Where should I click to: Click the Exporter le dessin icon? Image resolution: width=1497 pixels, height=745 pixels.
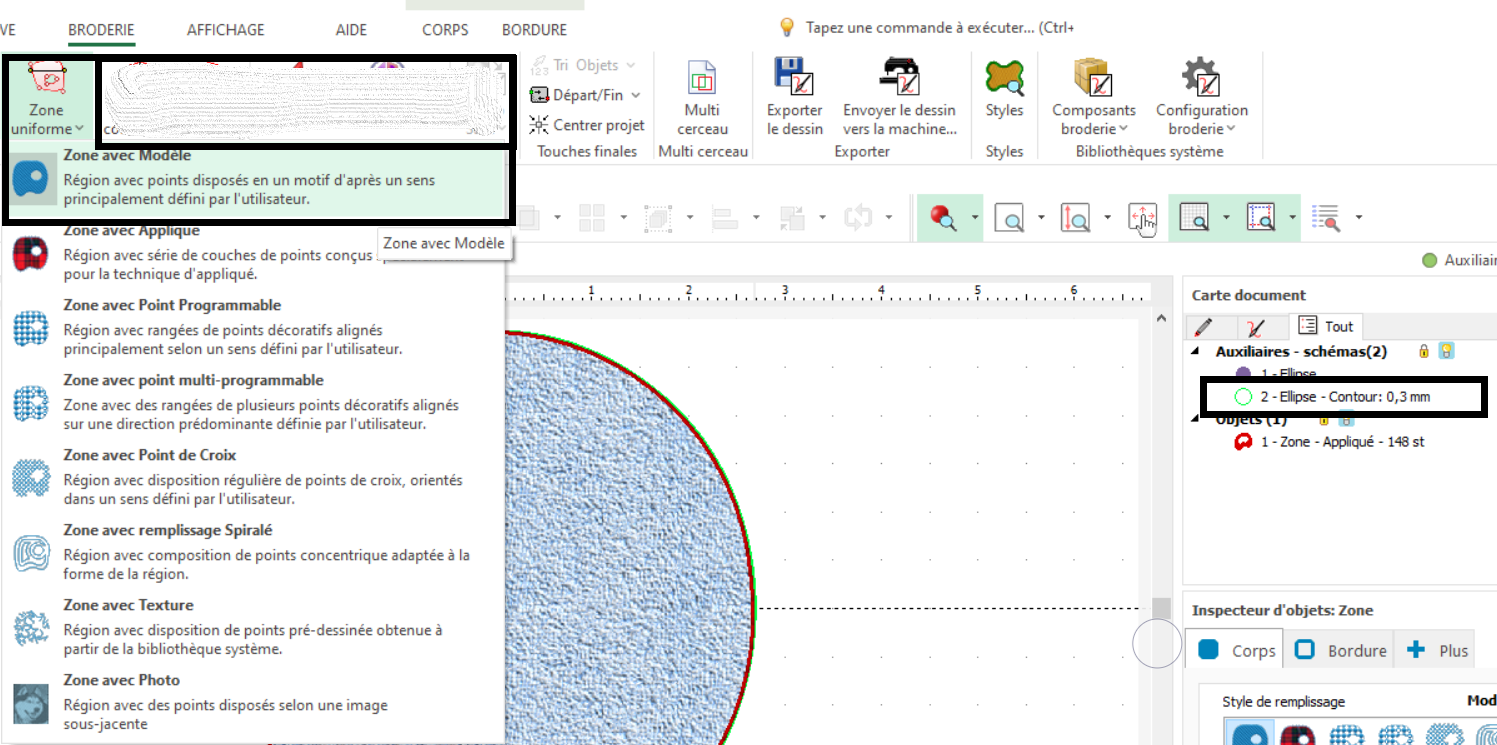[794, 80]
